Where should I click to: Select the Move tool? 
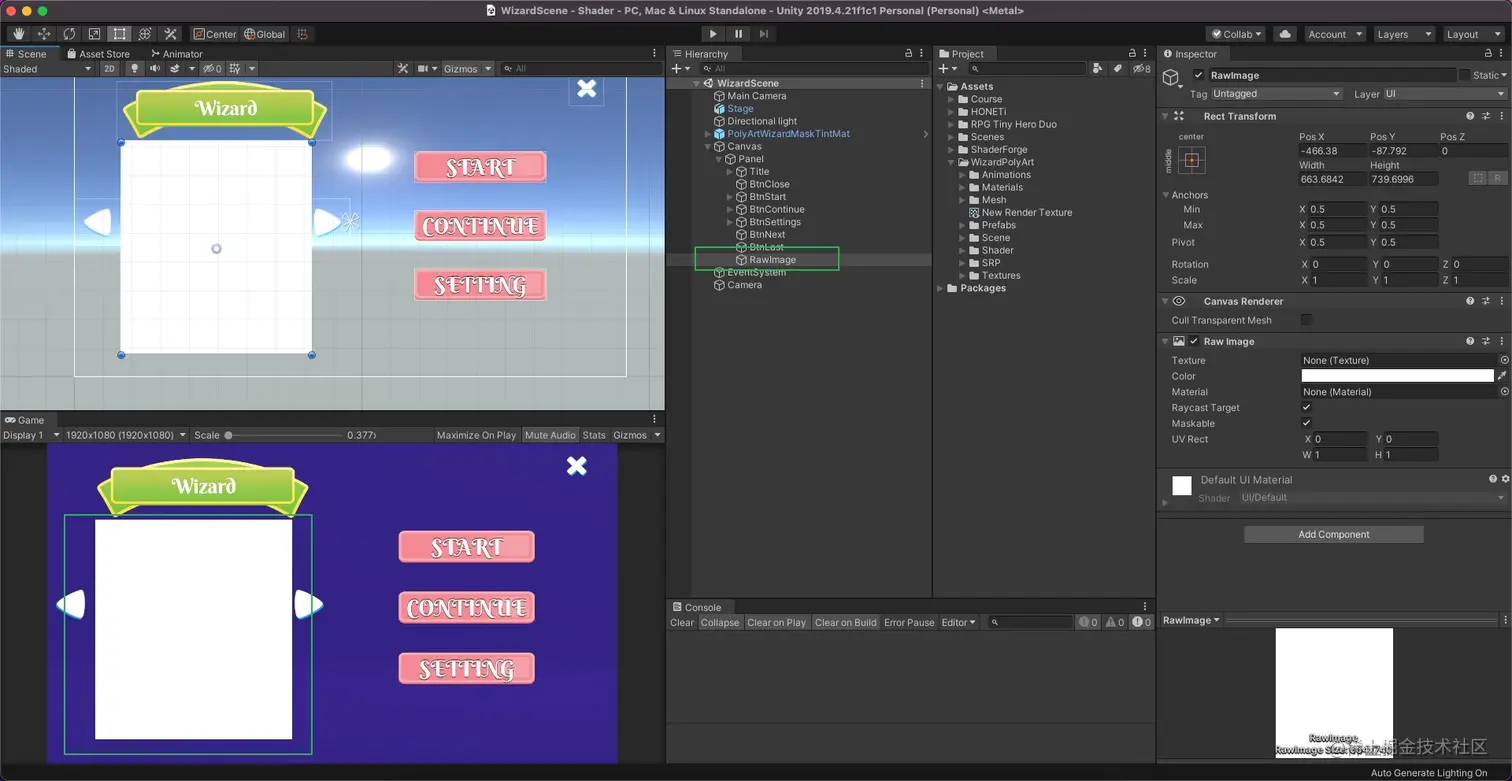coord(44,34)
